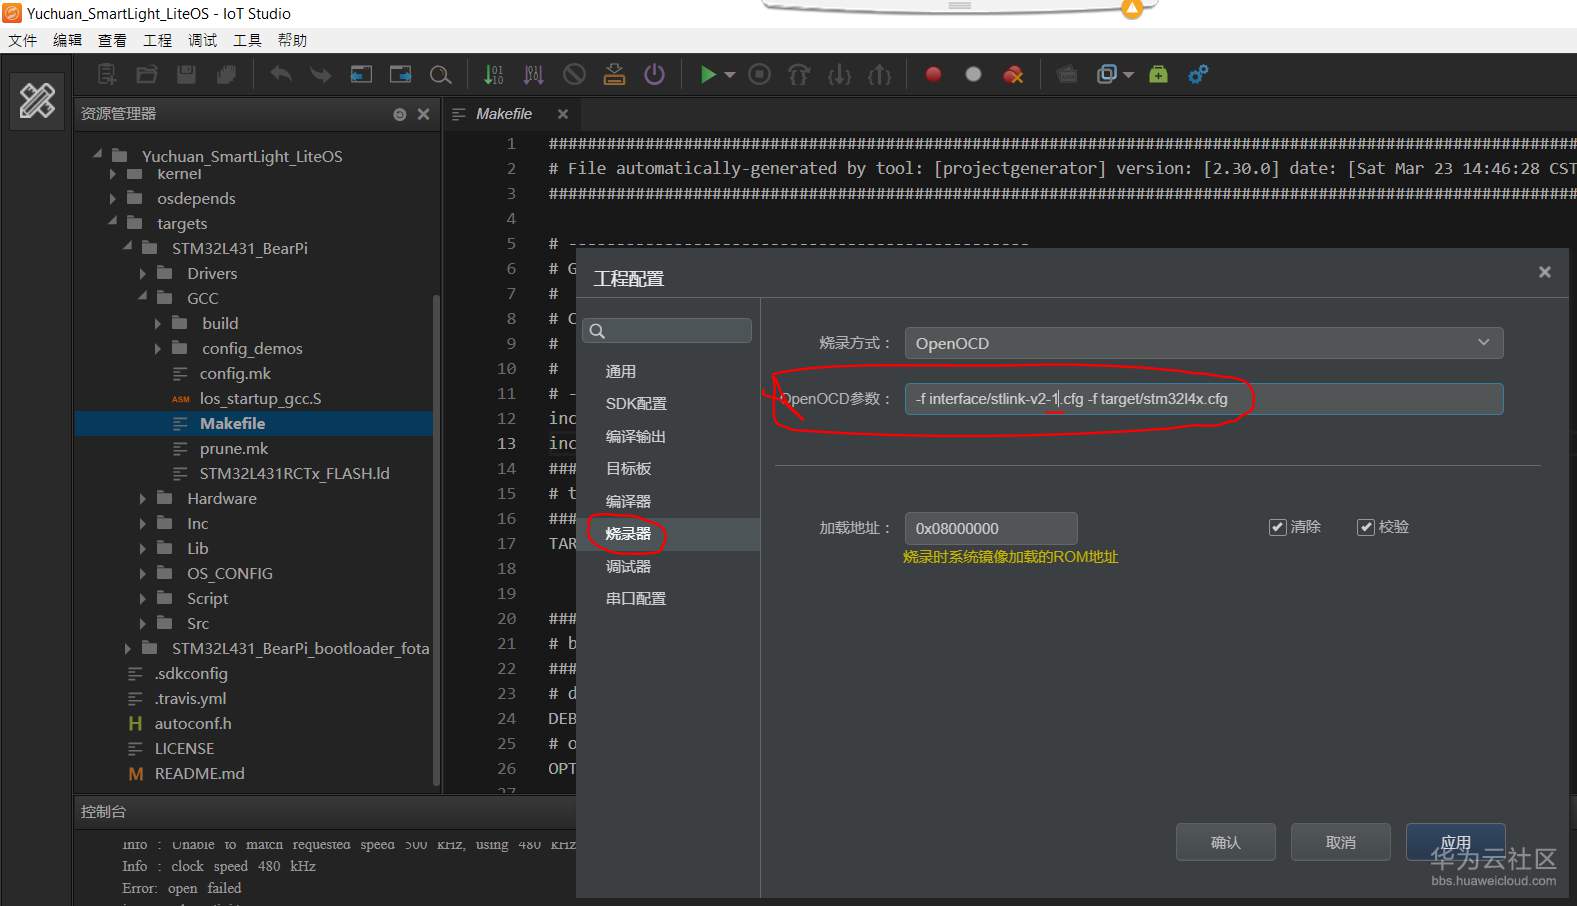Screen dimensions: 1577x906
Task: Click the 取消 button
Action: (1340, 842)
